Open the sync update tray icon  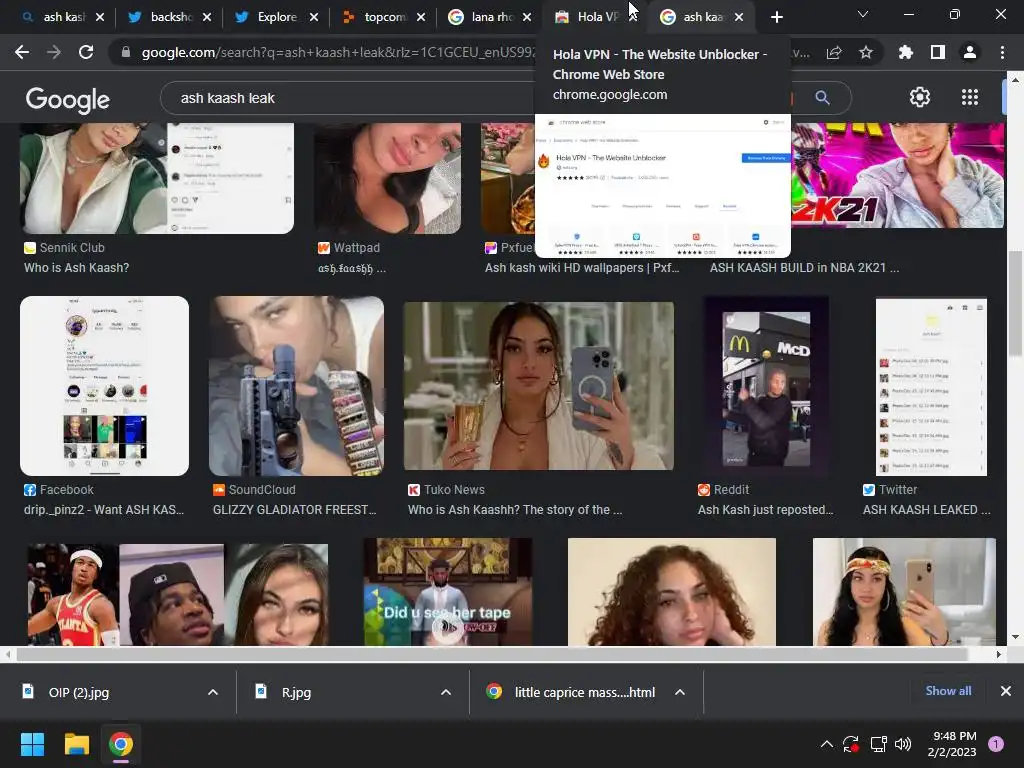click(850, 744)
